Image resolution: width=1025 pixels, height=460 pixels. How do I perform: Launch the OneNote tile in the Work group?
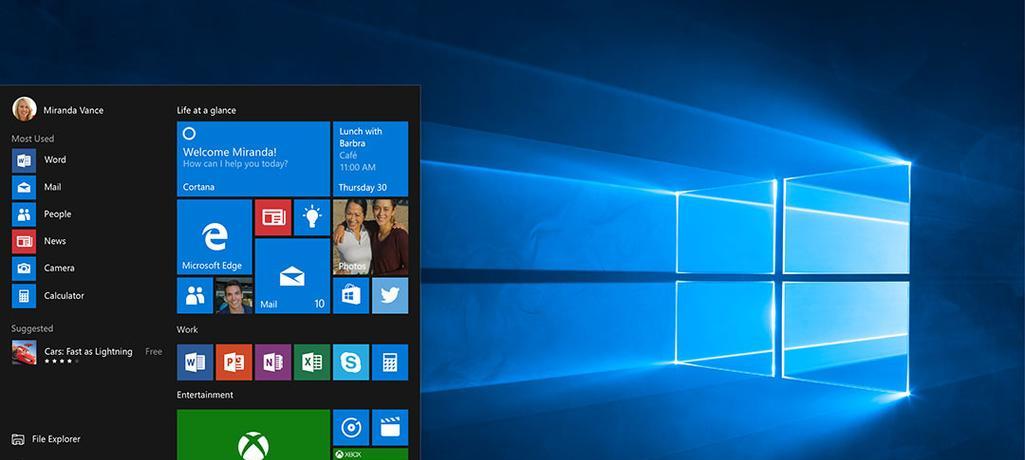point(273,362)
